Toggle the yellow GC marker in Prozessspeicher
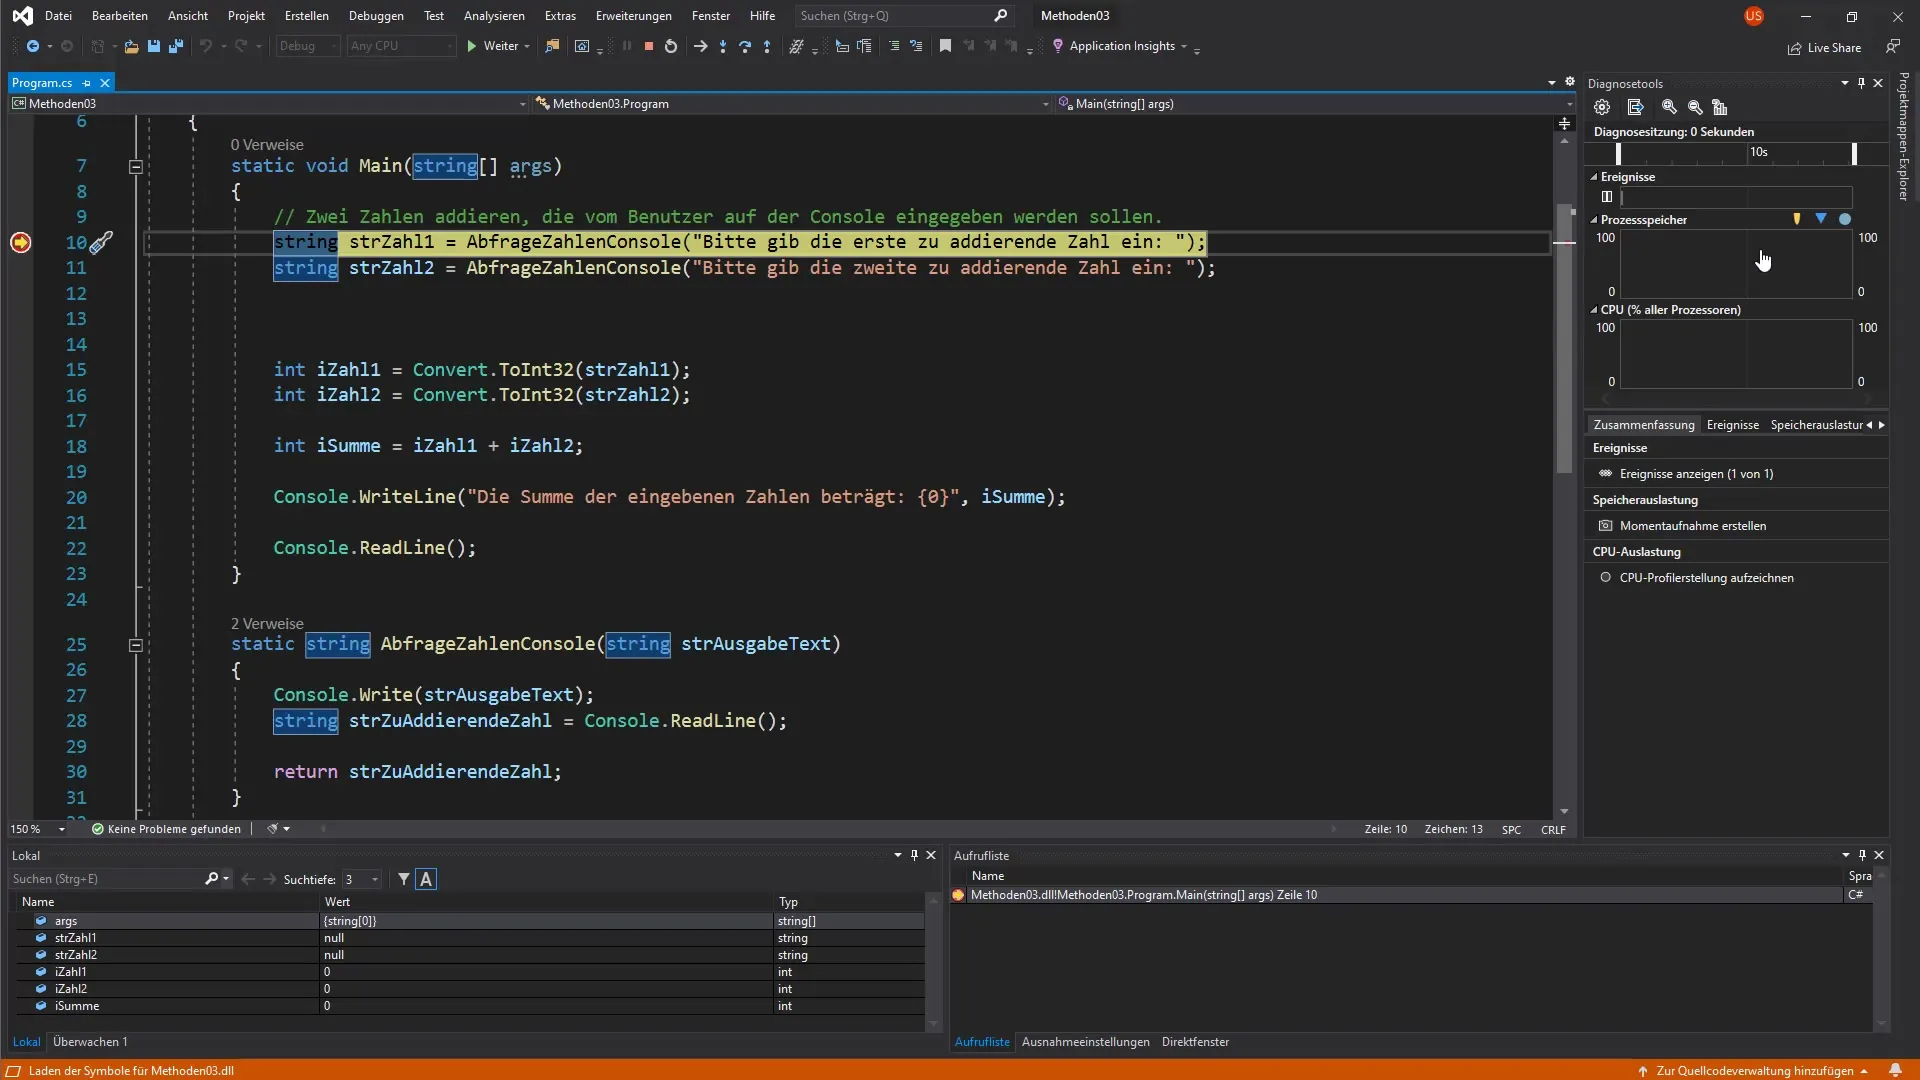Screen dimensions: 1920x1080 coord(1797,219)
